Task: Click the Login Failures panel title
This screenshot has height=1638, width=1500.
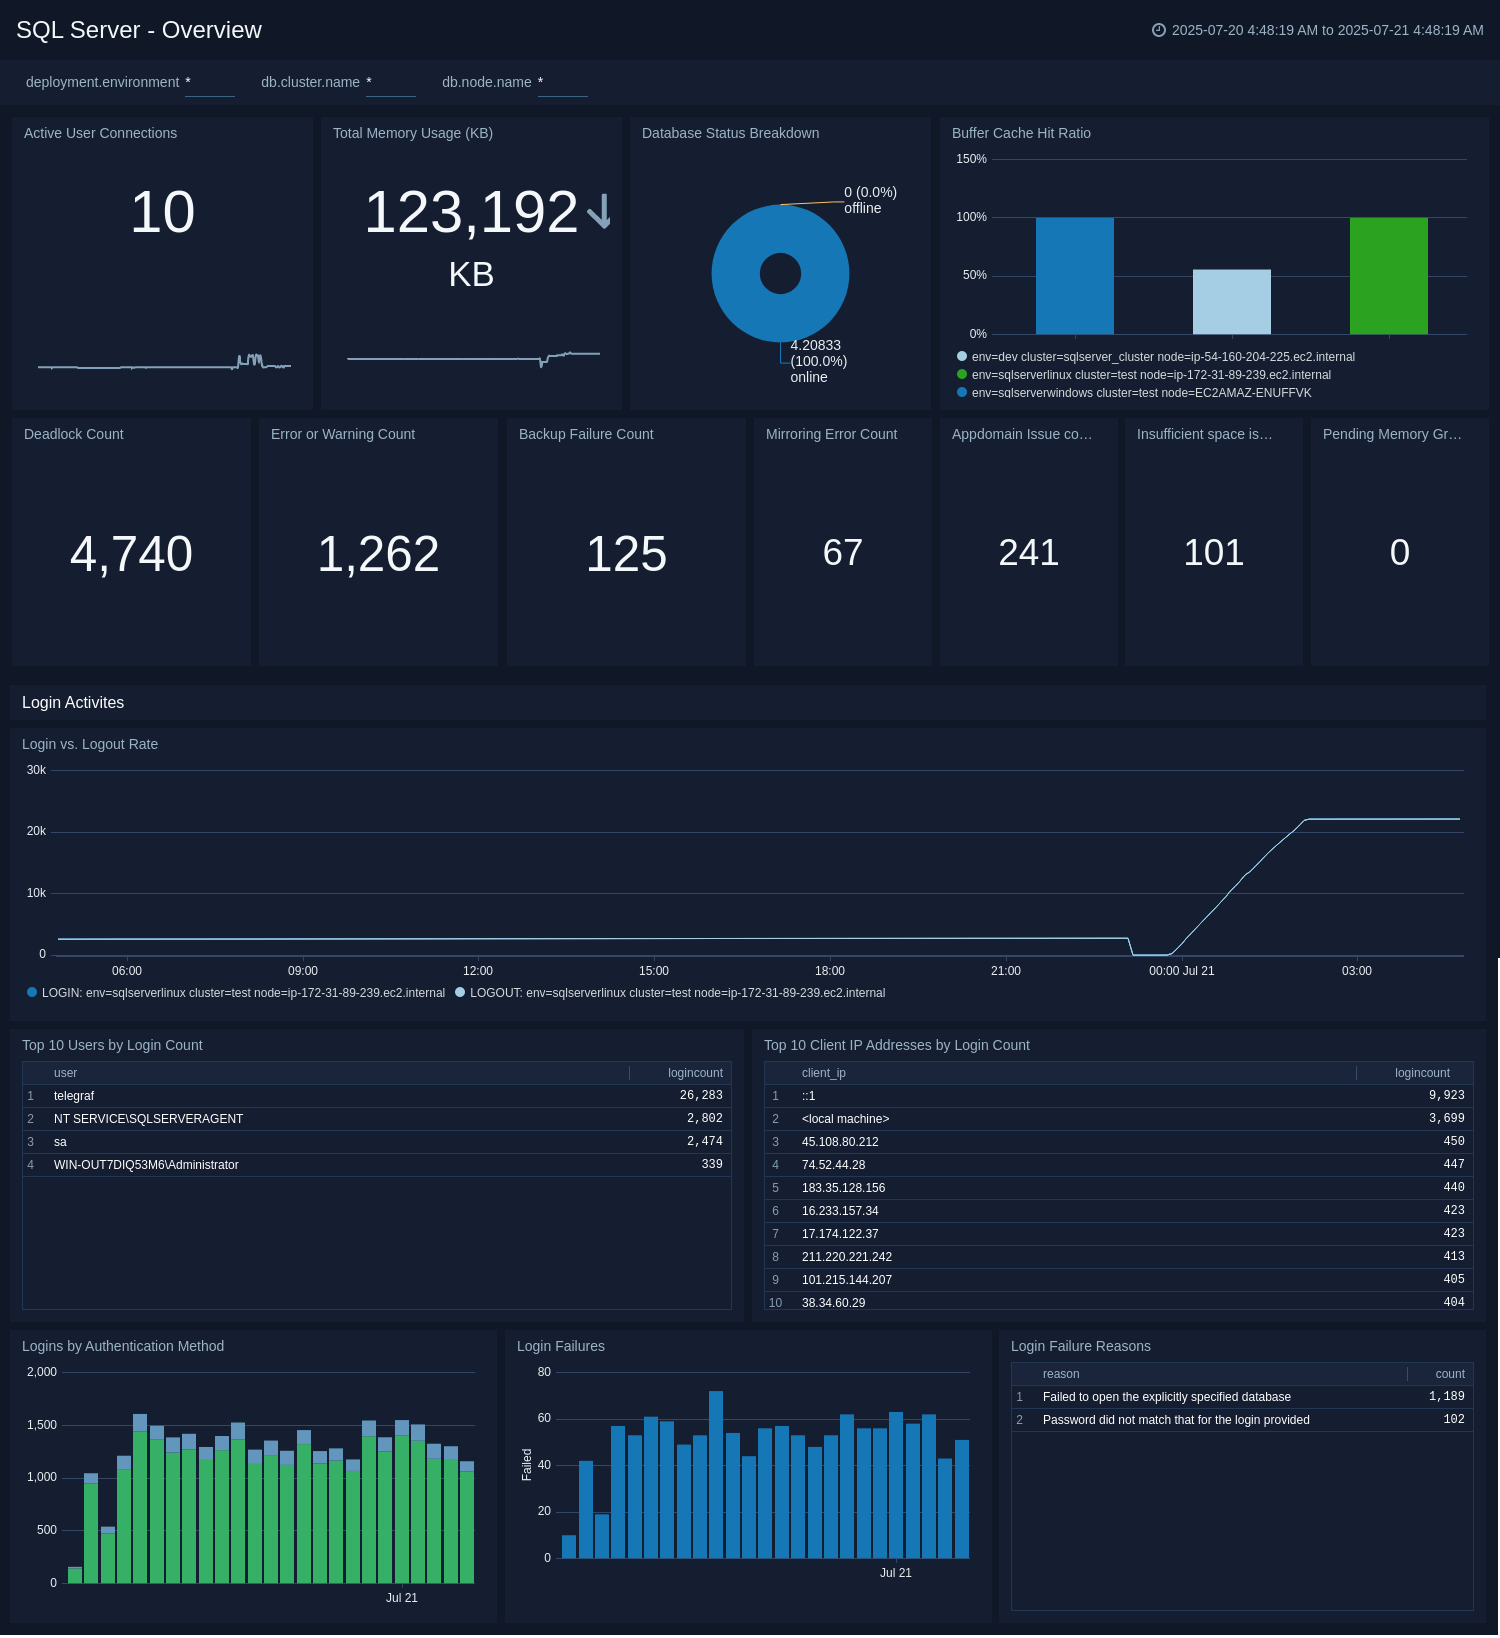Action: point(561,1346)
